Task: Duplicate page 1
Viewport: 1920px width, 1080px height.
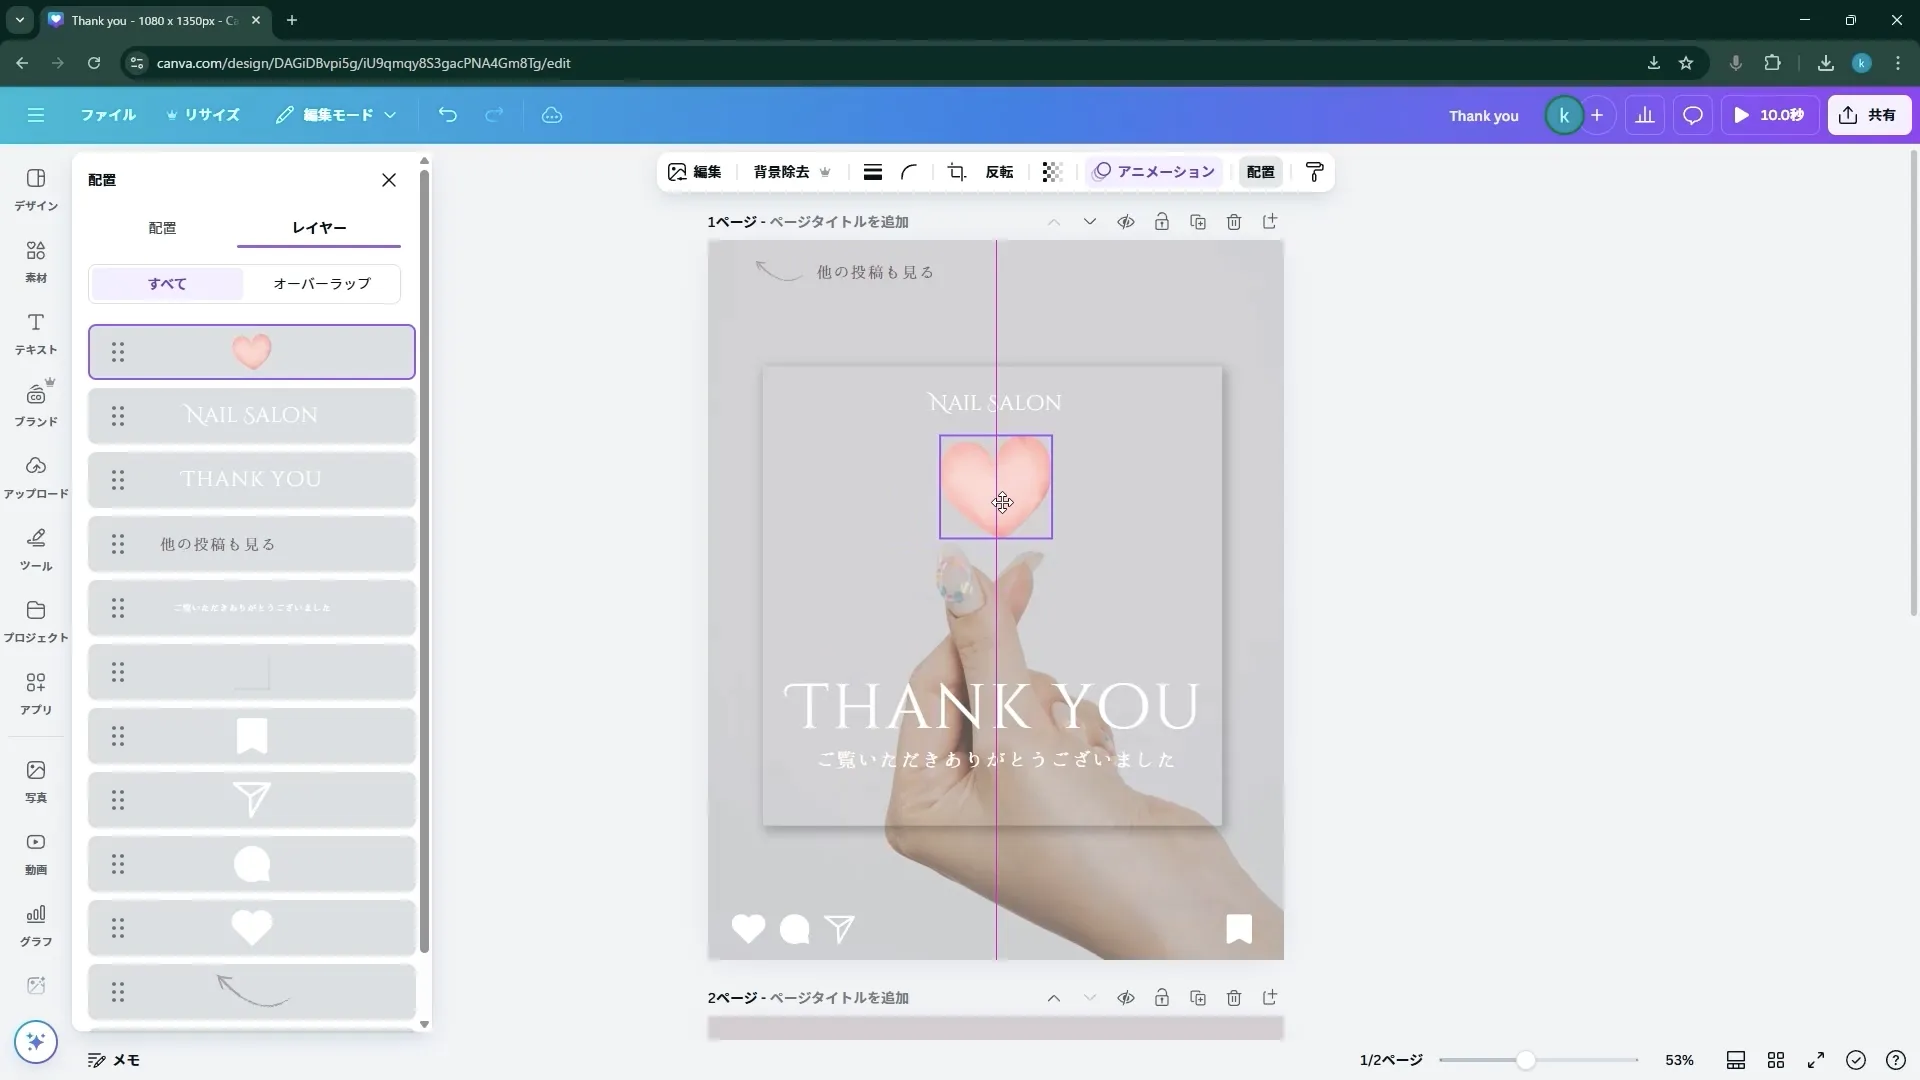Action: tap(1198, 222)
